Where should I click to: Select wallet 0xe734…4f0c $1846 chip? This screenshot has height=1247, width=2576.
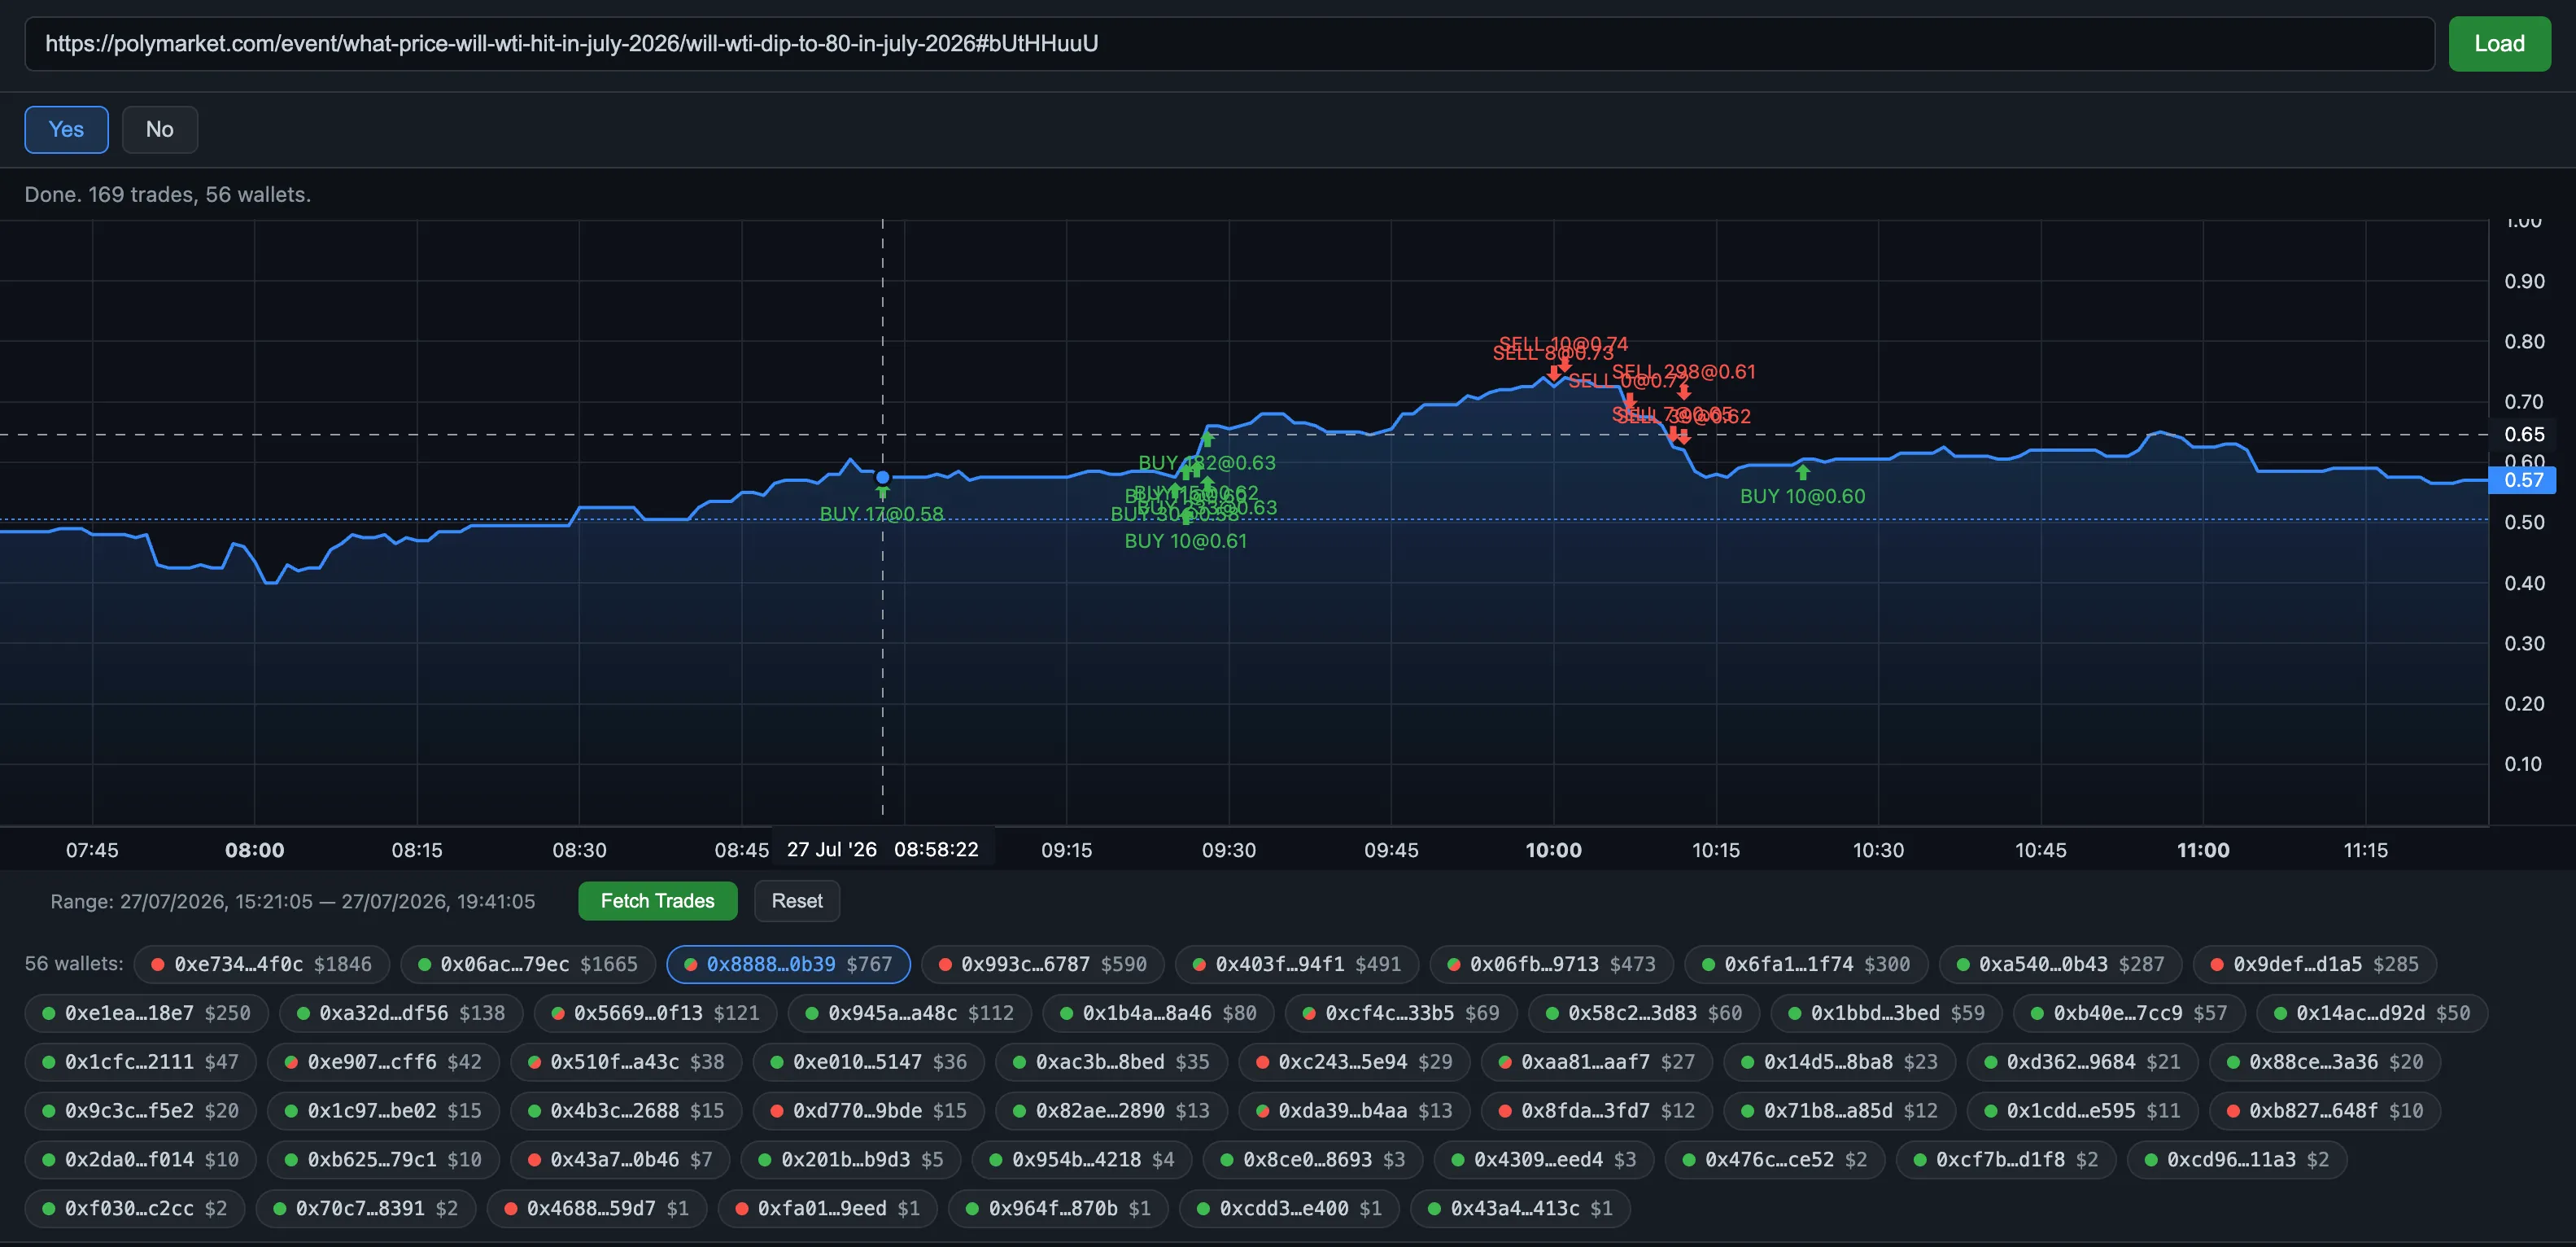pyautogui.click(x=262, y=964)
